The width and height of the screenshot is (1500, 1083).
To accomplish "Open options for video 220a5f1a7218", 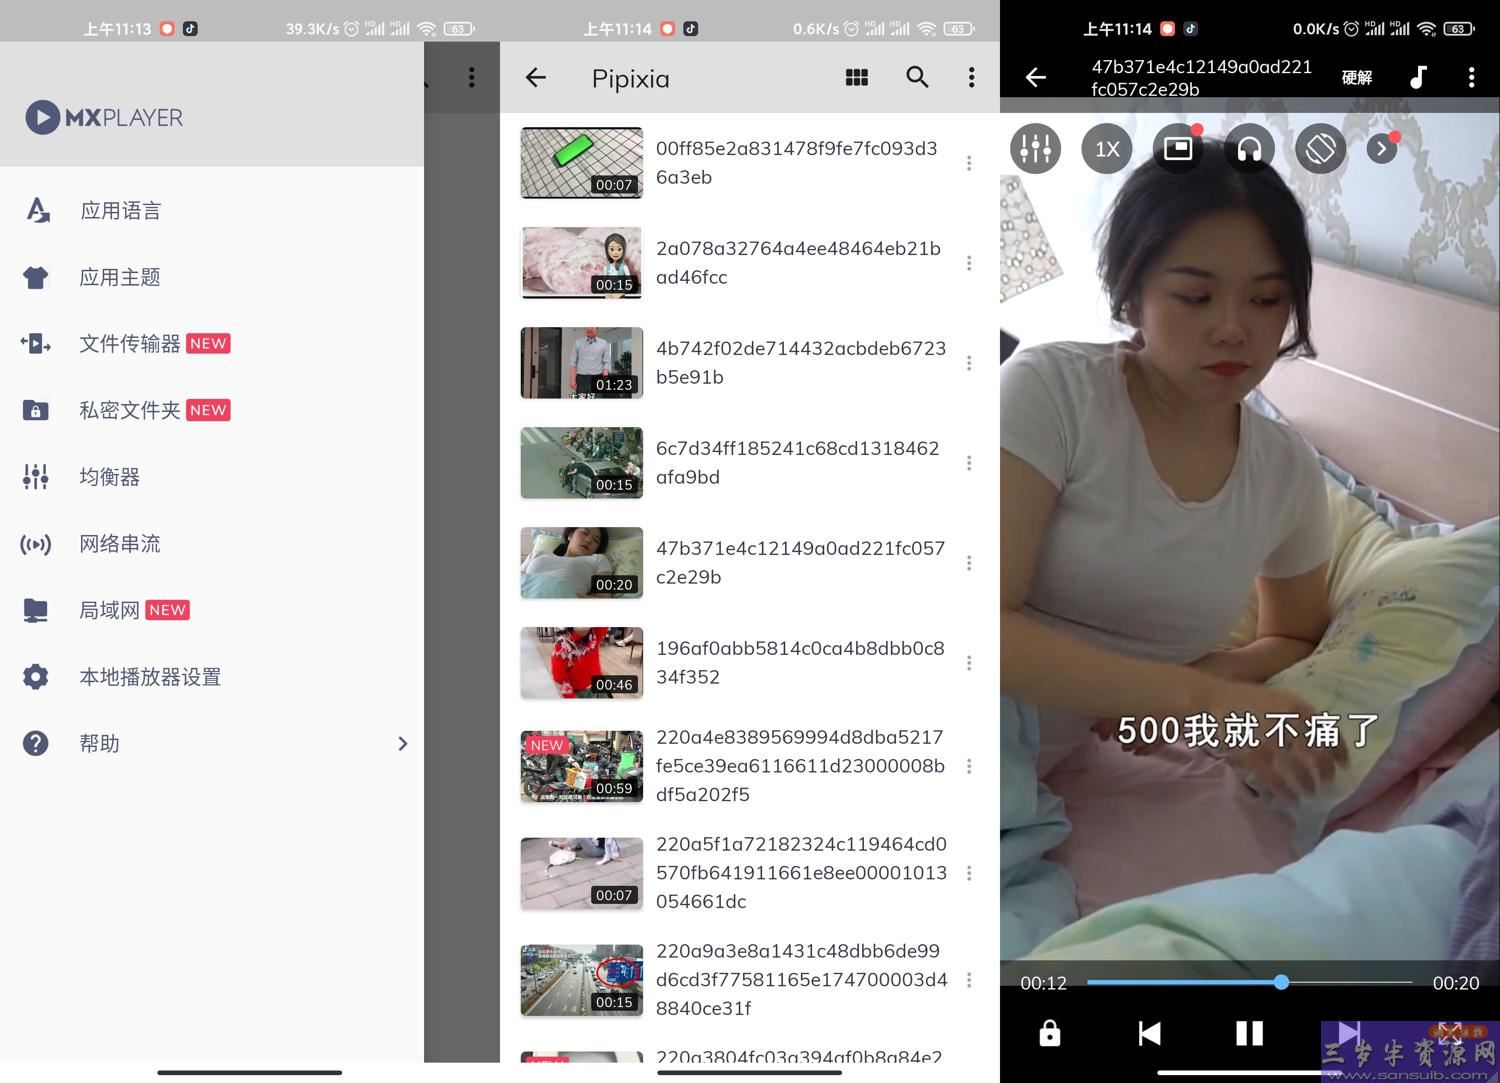I will [x=969, y=873].
